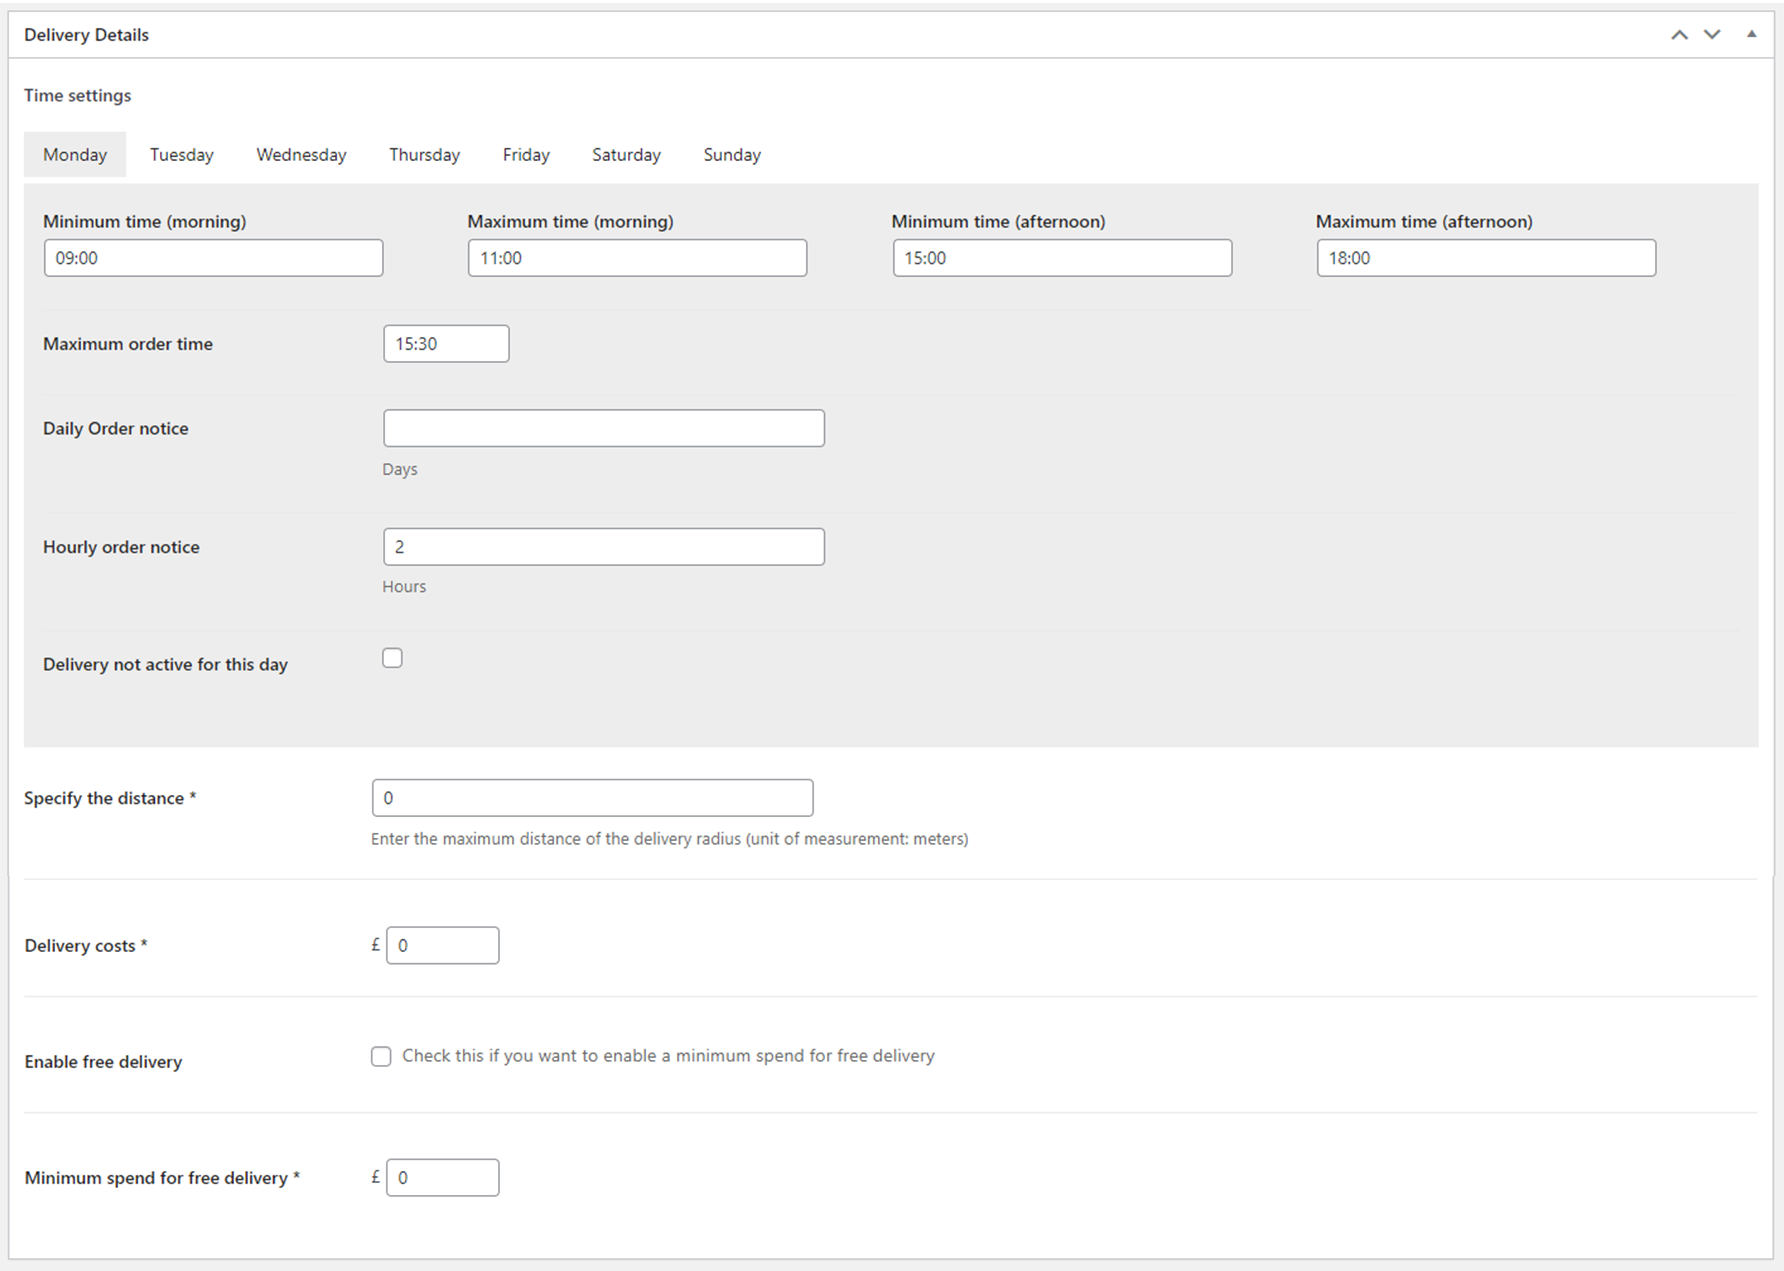Click the Maximum order time field
The height and width of the screenshot is (1271, 1784).
(x=446, y=344)
